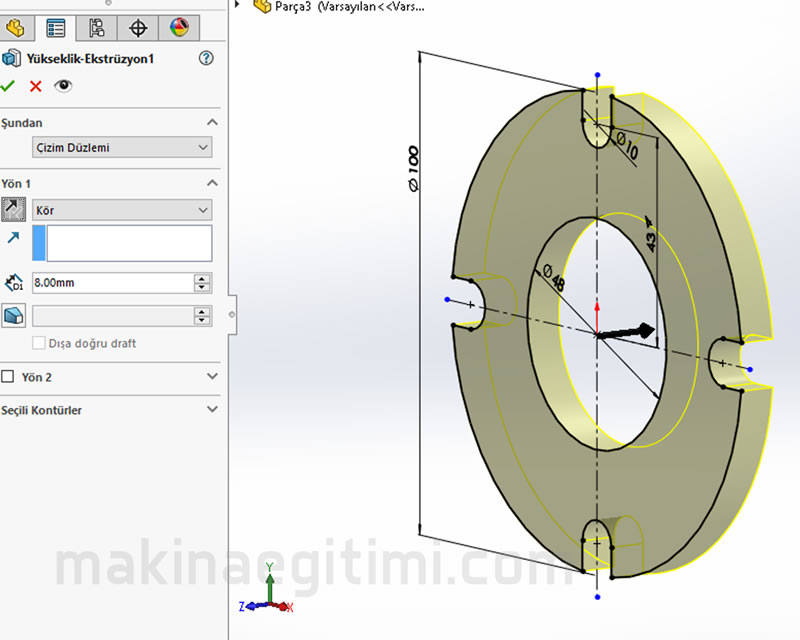Open the ConfigurationManager tab

[97, 28]
